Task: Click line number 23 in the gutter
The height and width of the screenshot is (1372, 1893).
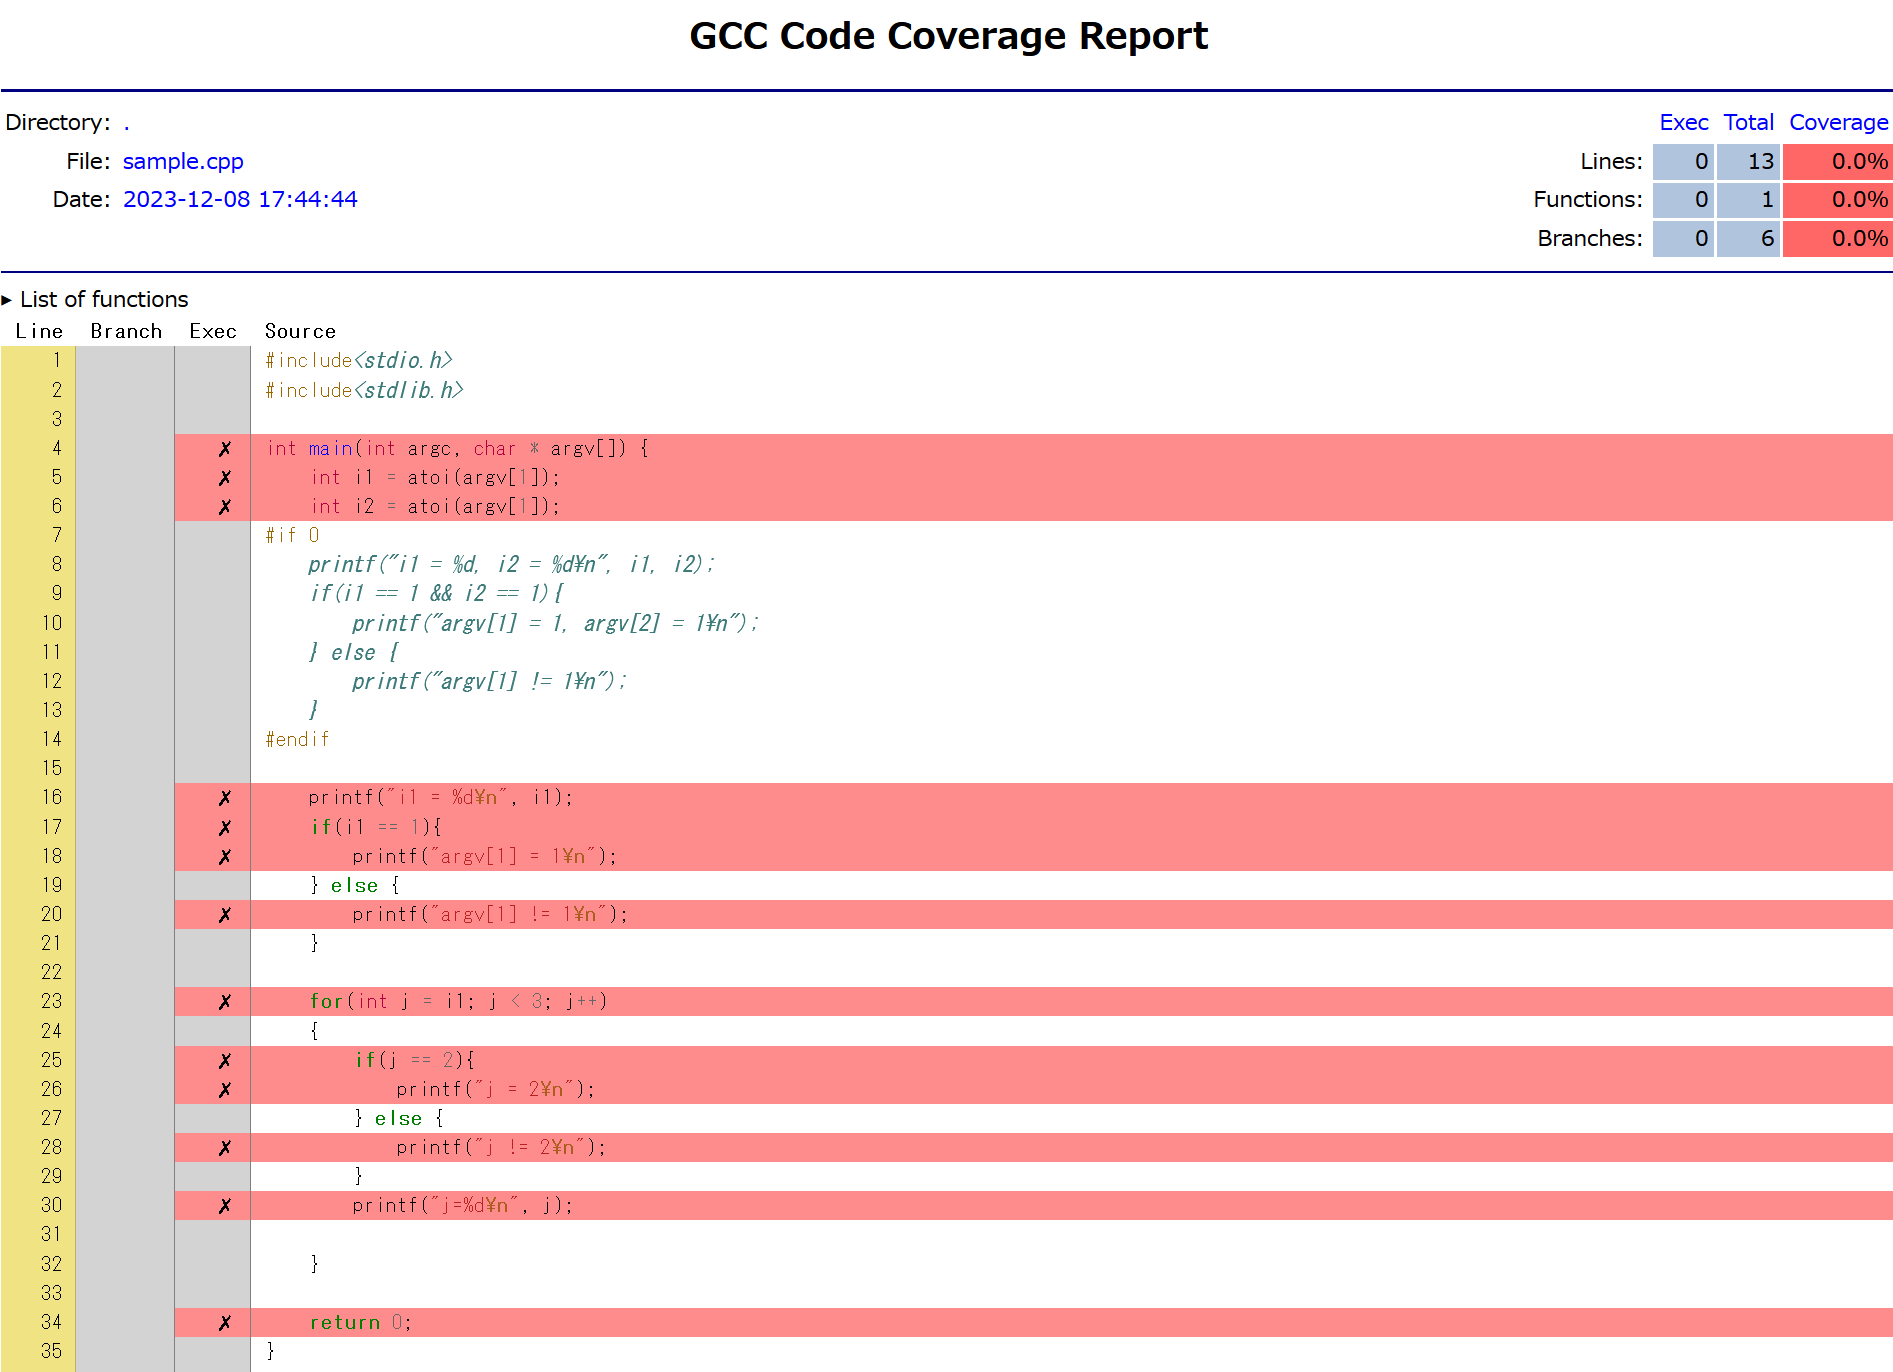Action: 51,1001
